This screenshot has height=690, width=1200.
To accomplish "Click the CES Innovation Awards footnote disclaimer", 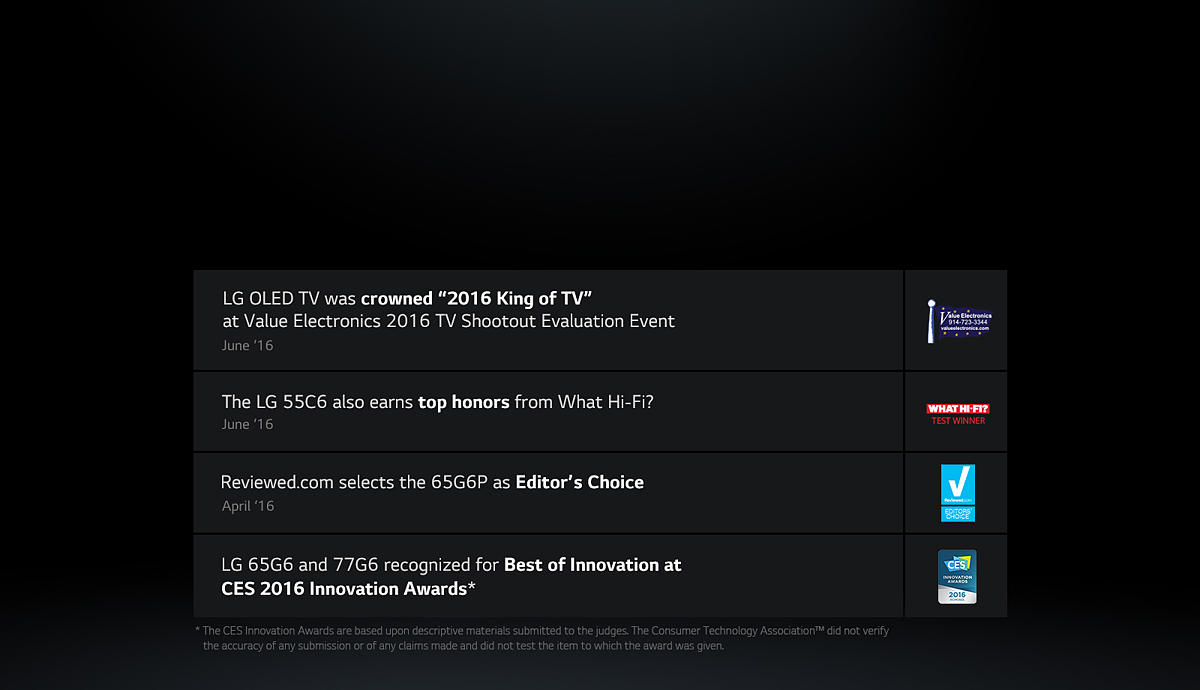I will 542,638.
